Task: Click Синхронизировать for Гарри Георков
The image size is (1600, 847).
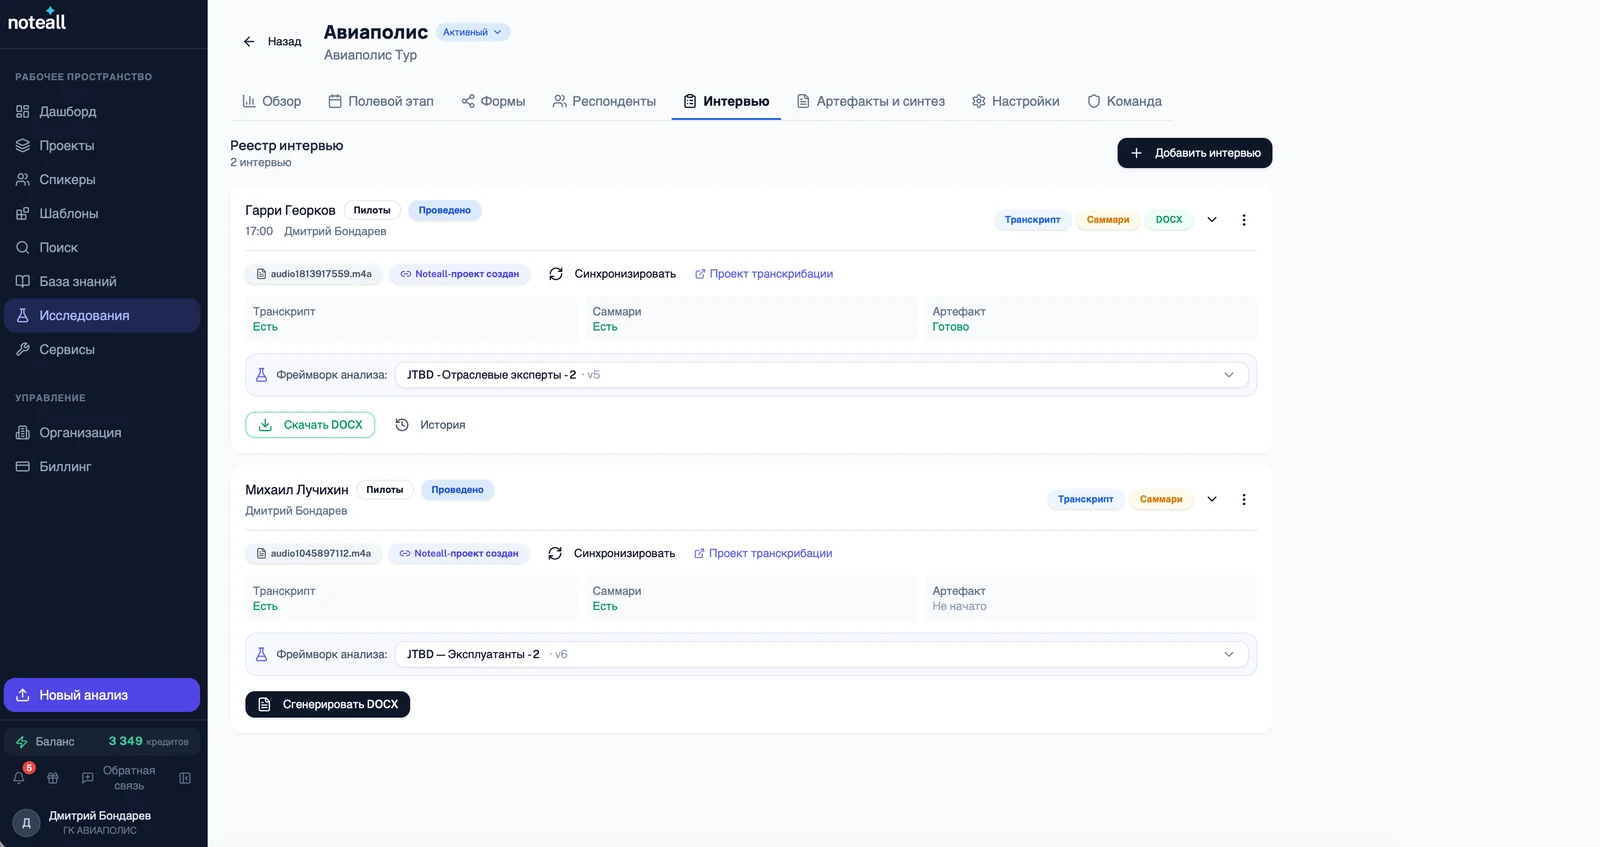Action: [x=612, y=274]
